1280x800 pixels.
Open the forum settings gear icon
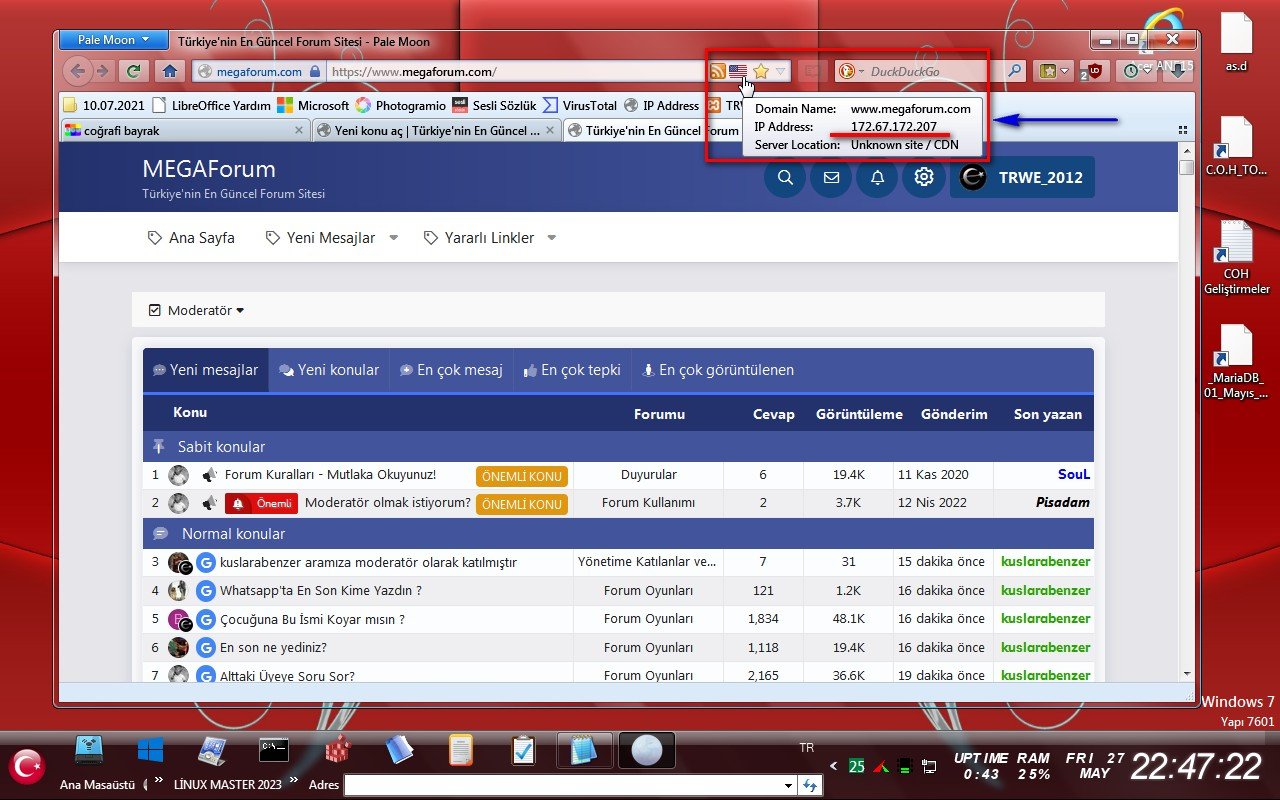click(924, 177)
